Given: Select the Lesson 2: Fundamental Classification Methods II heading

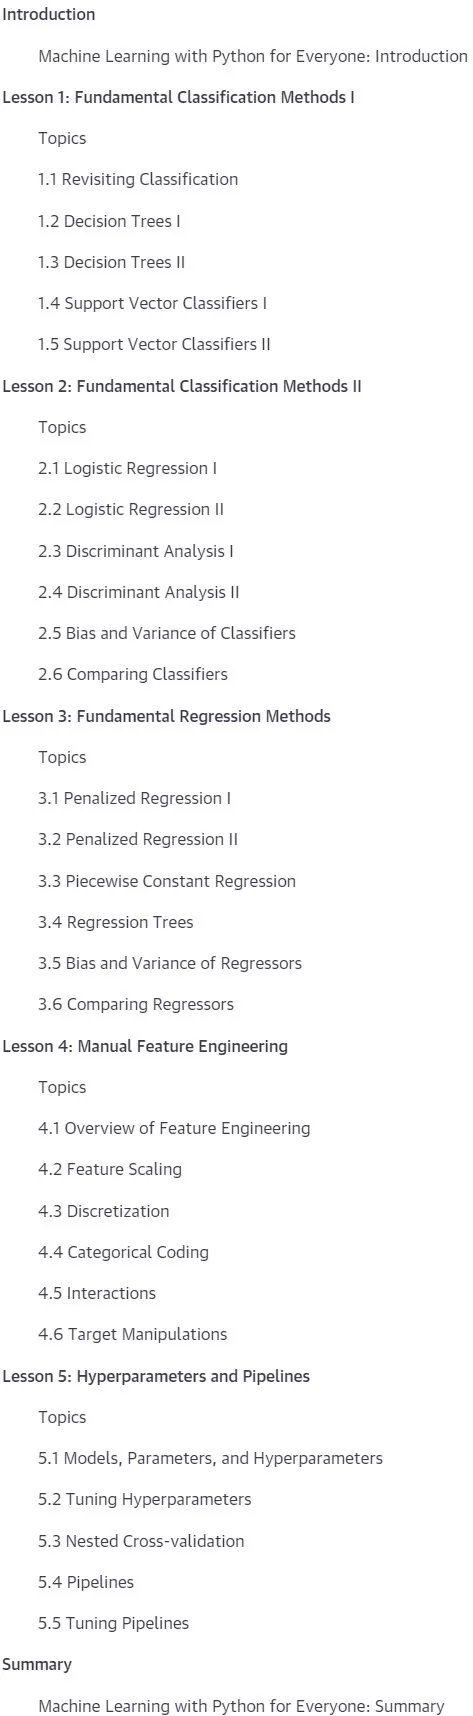Looking at the screenshot, I should click(182, 386).
